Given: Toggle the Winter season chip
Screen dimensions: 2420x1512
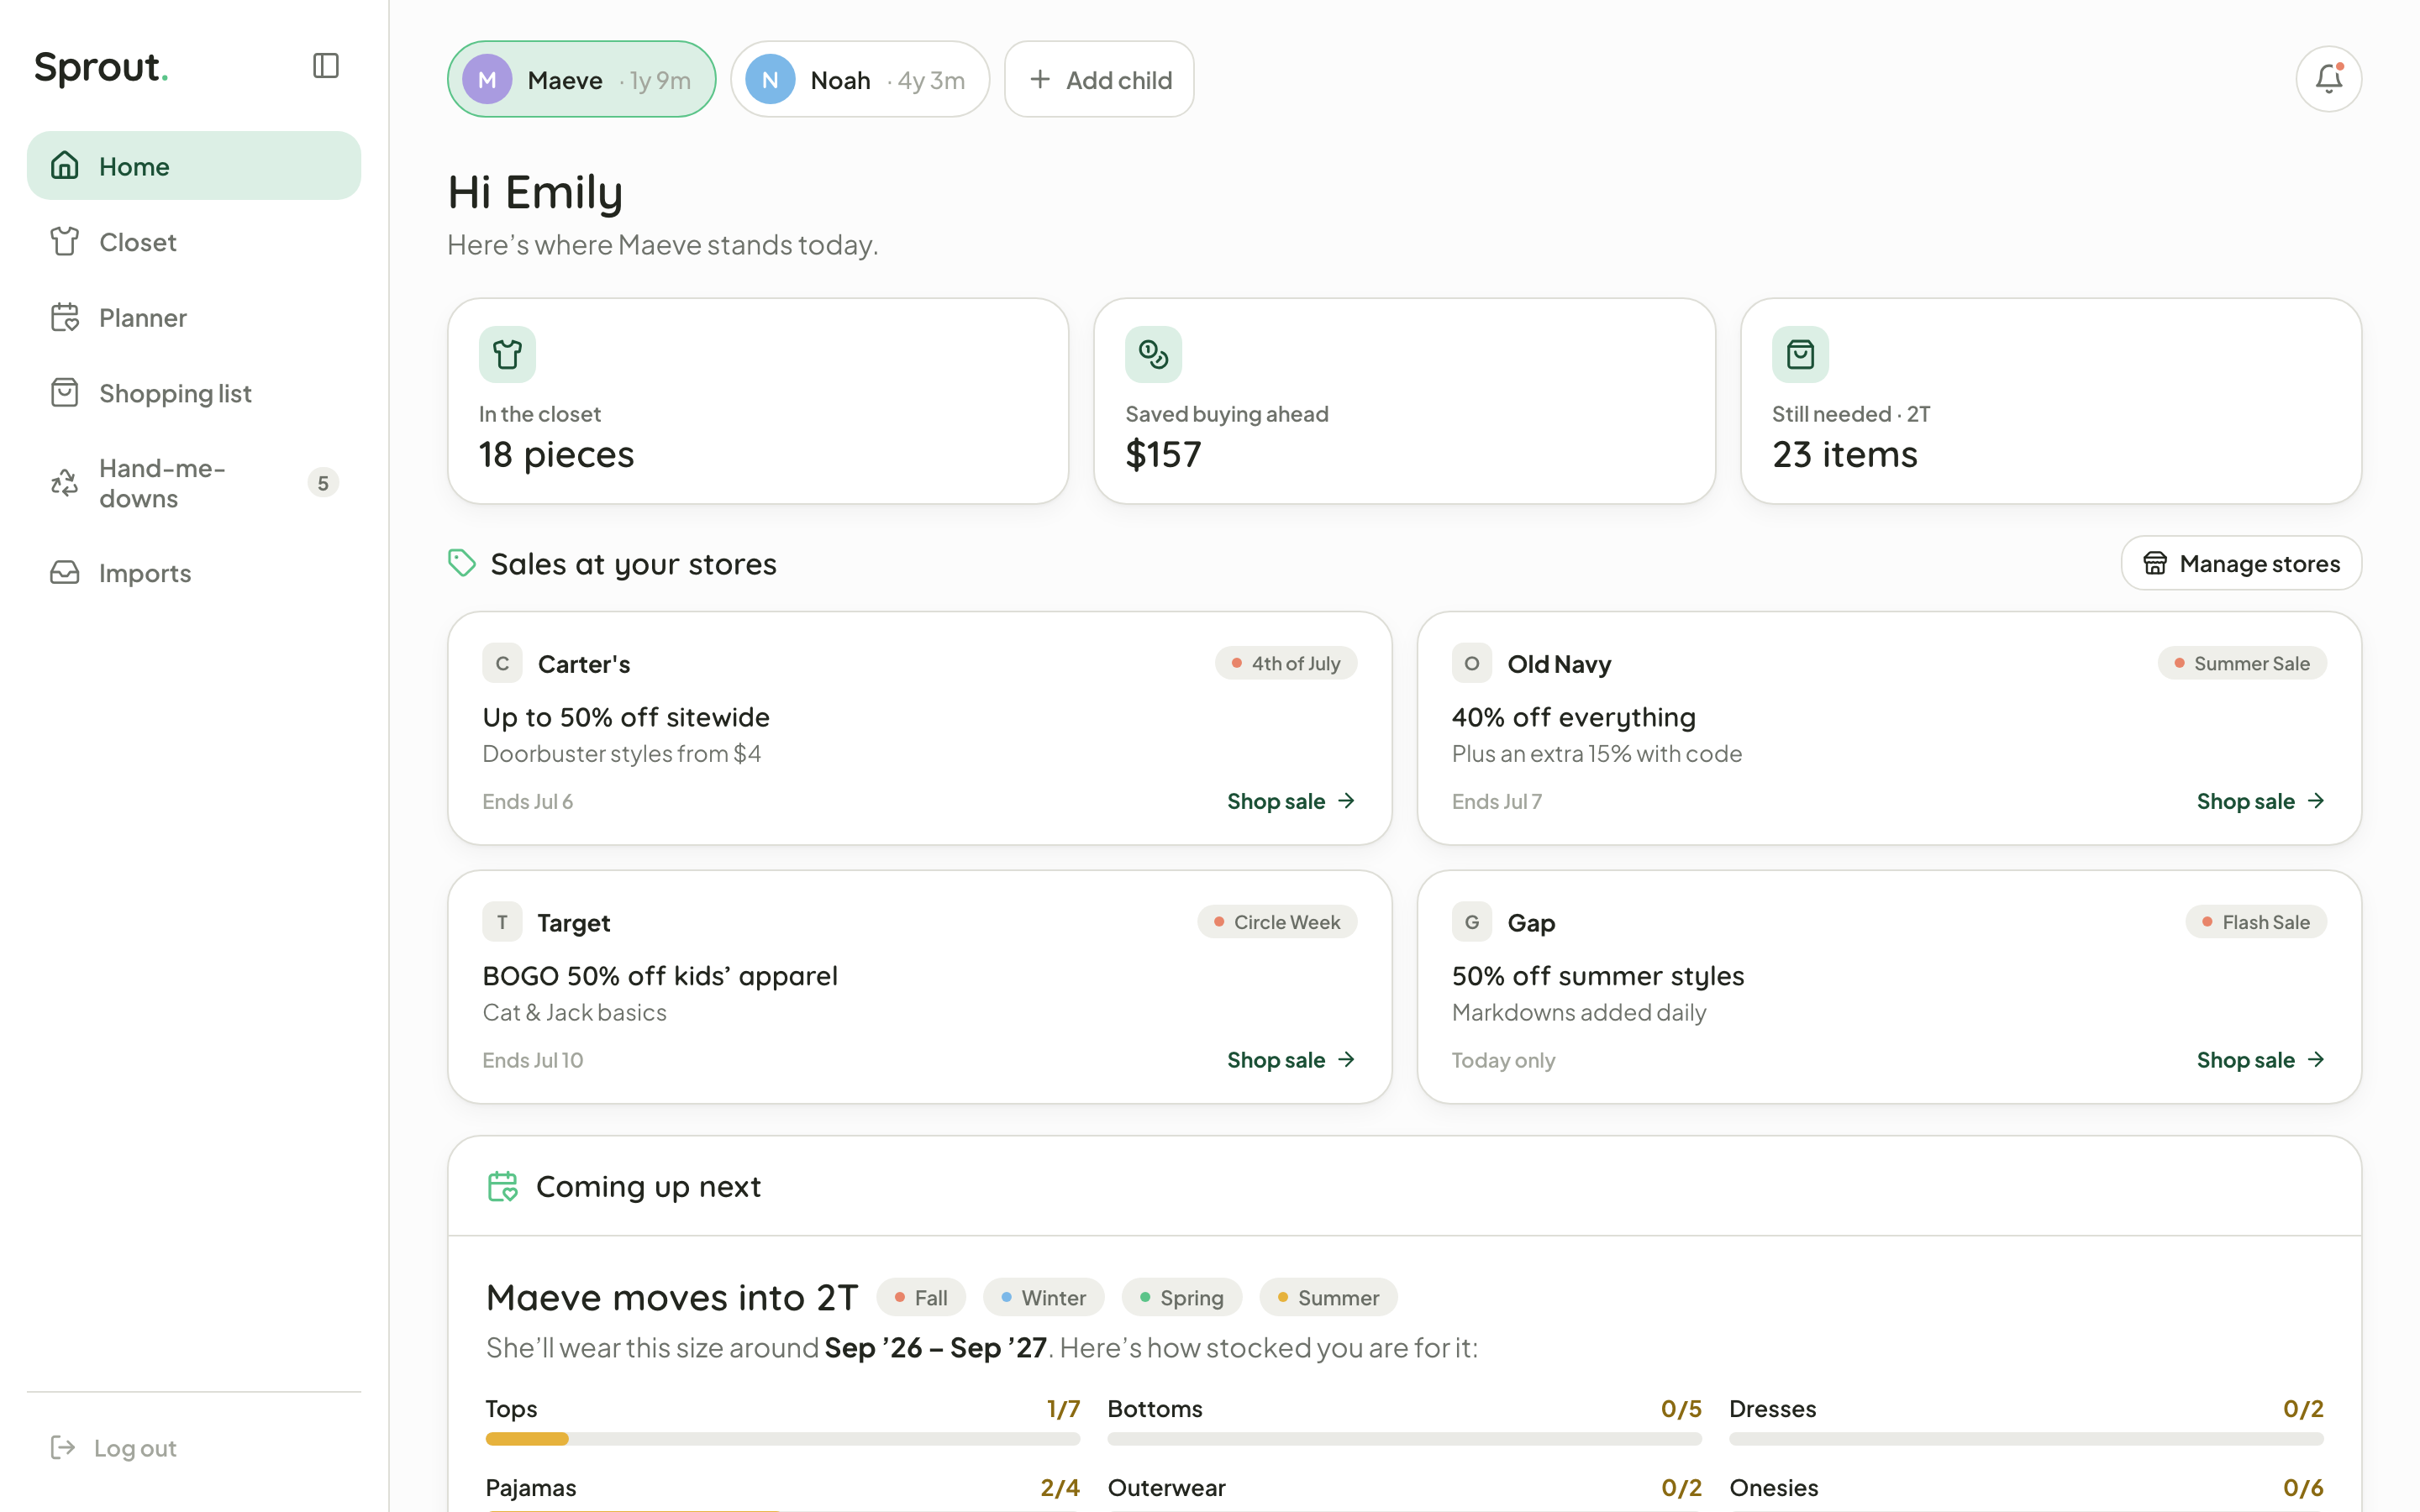Looking at the screenshot, I should [x=1043, y=1297].
